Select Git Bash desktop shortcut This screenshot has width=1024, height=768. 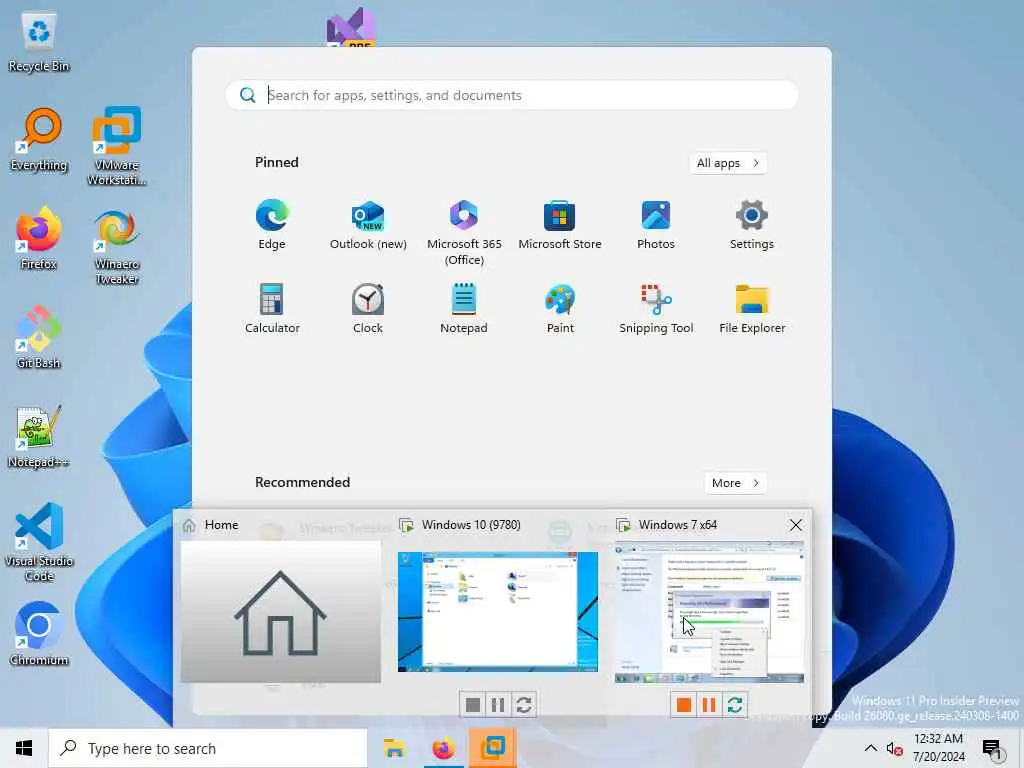pos(39,337)
